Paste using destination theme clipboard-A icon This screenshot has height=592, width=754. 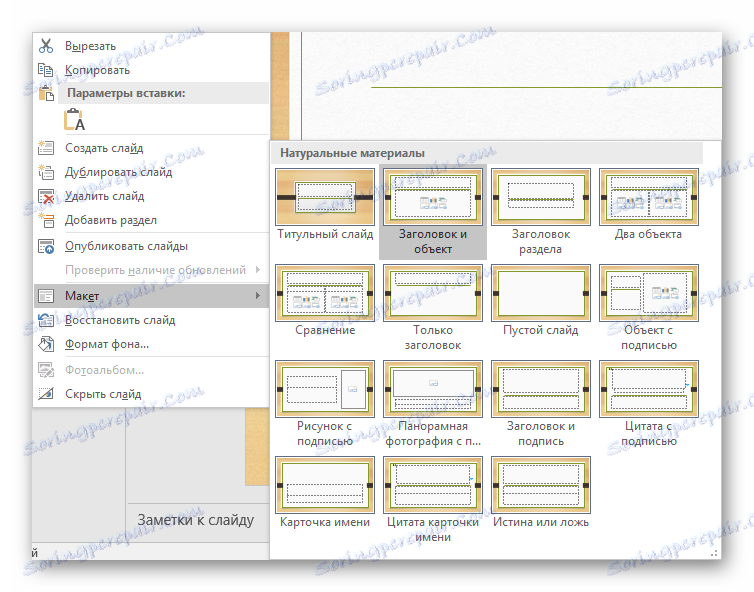(x=74, y=119)
